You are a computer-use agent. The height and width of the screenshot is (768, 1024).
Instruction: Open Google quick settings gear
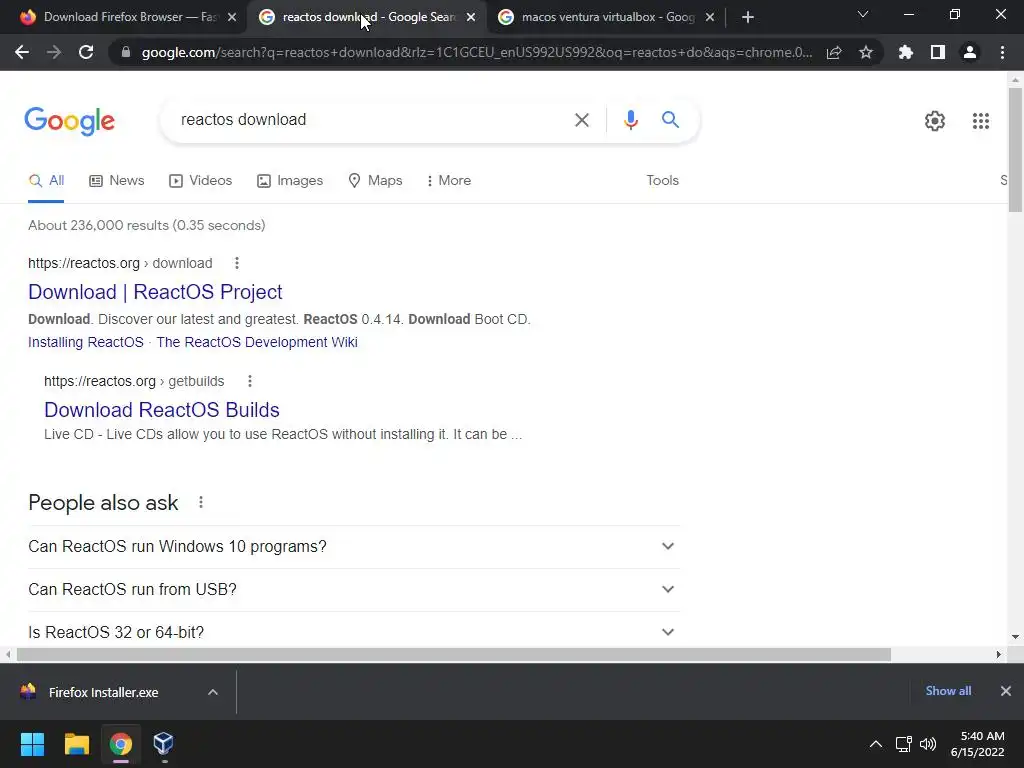(935, 121)
